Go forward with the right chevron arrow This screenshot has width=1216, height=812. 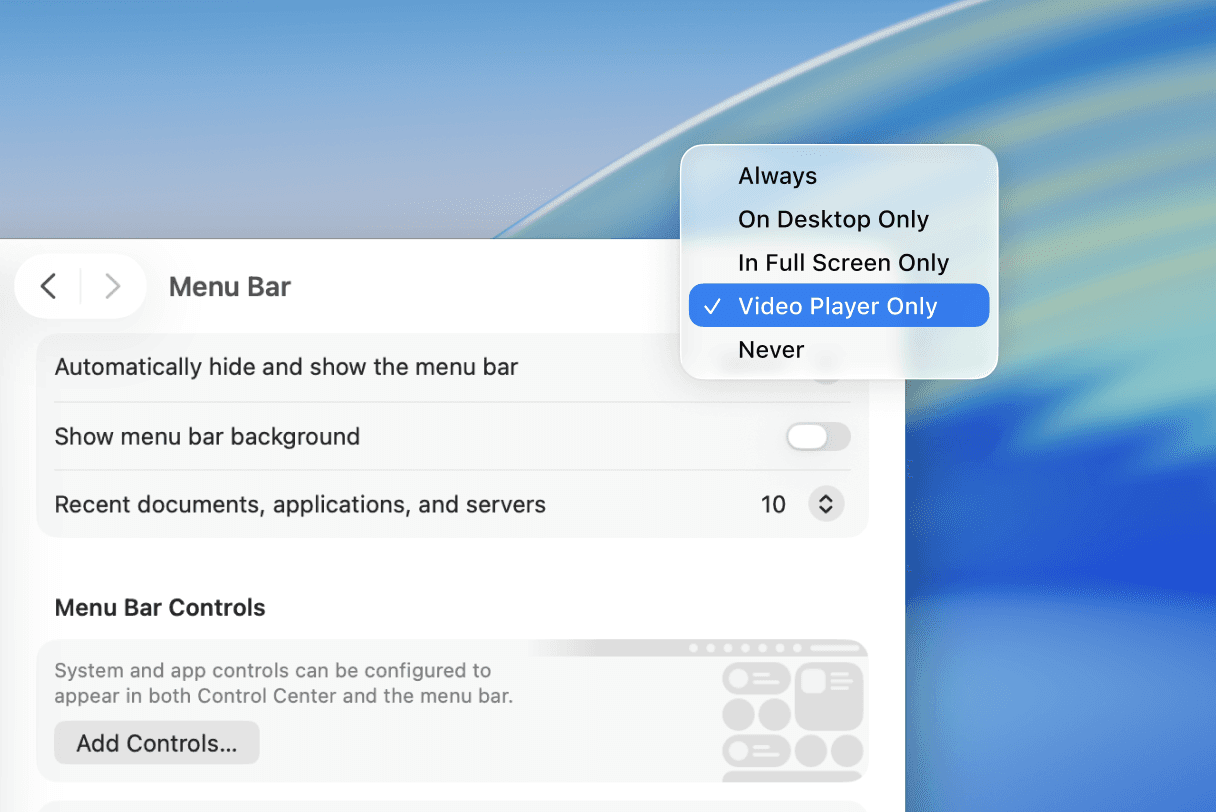pyautogui.click(x=112, y=287)
